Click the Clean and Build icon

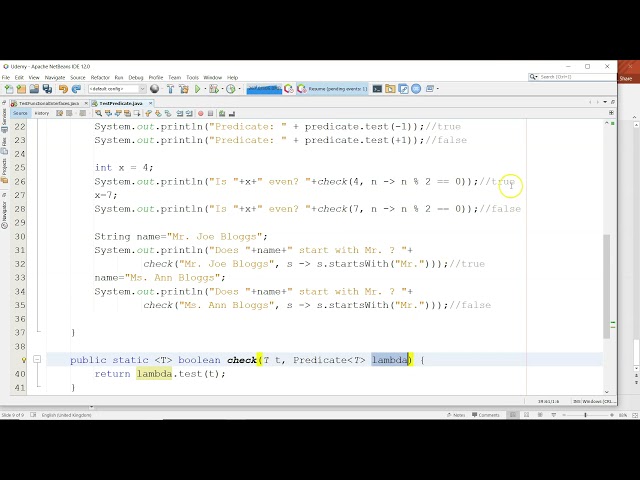(184, 89)
